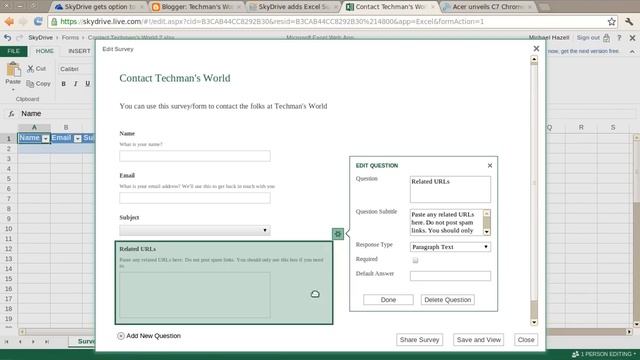This screenshot has width=640, height=360.
Task: Switch to the INSERT ribbon tab
Action: point(79,51)
